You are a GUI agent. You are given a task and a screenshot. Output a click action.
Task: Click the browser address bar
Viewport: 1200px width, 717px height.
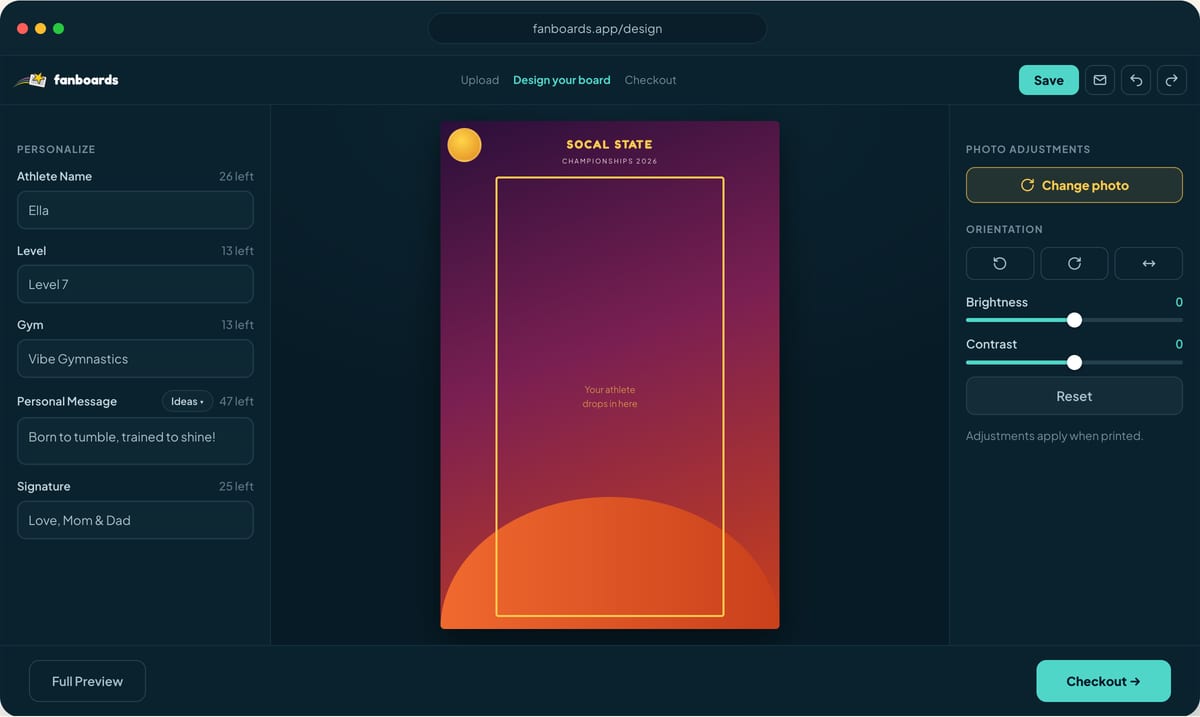click(x=597, y=28)
